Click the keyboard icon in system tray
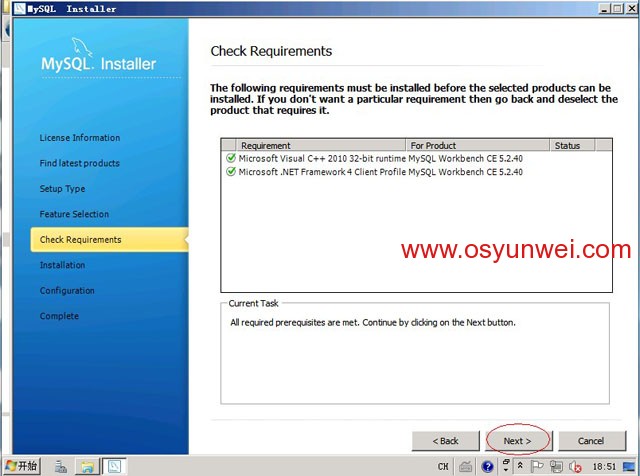 pyautogui.click(x=465, y=467)
